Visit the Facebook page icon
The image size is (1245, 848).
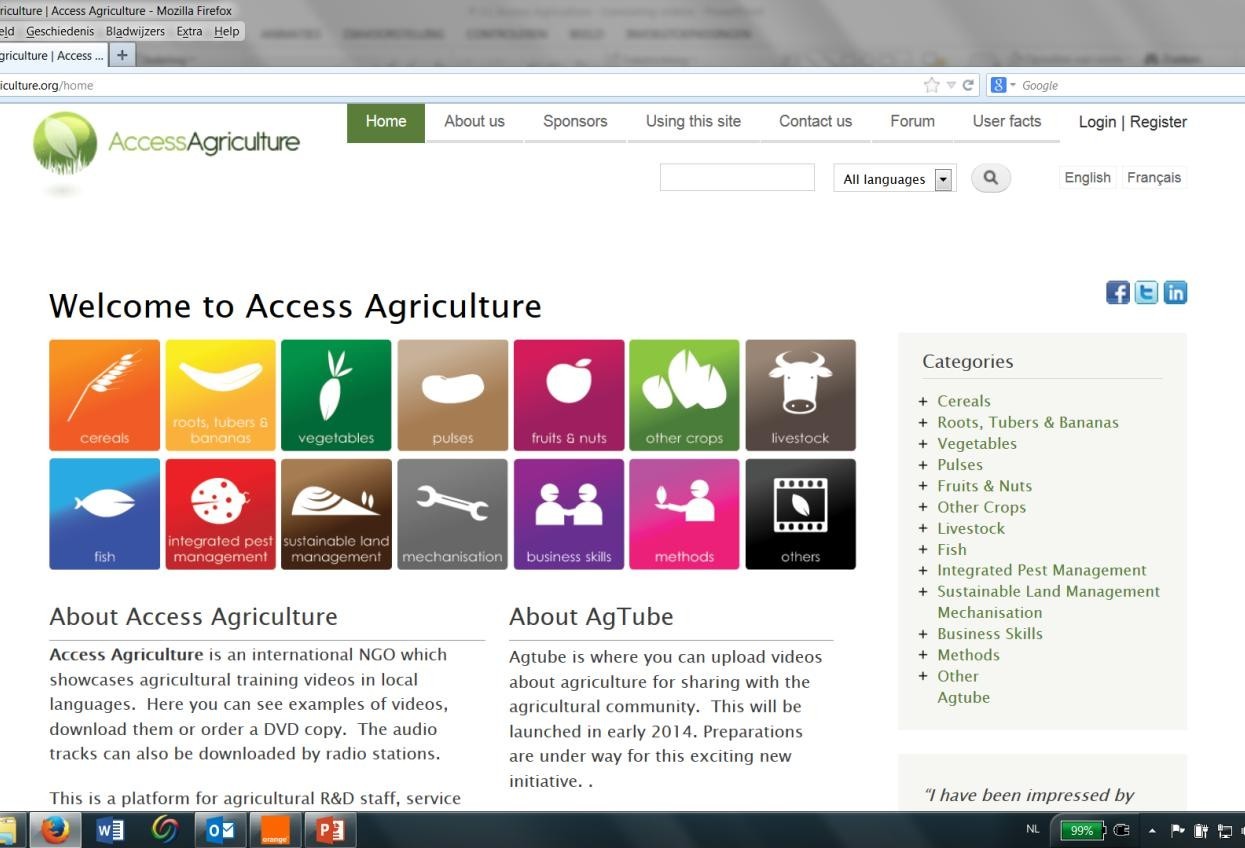point(1118,292)
